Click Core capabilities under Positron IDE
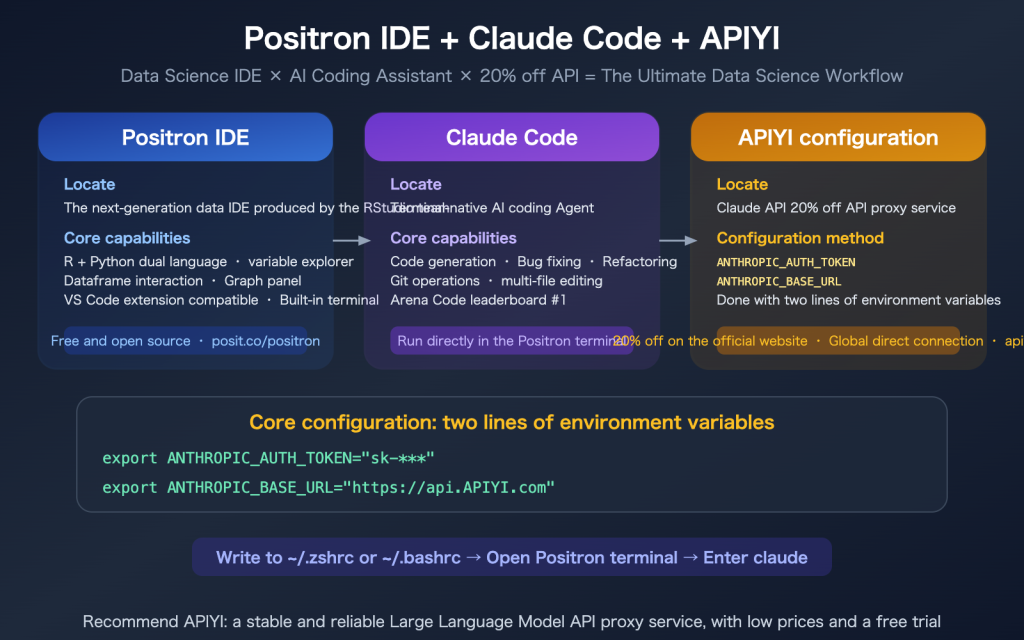Image resolution: width=1024 pixels, height=640 pixels. (x=127, y=238)
